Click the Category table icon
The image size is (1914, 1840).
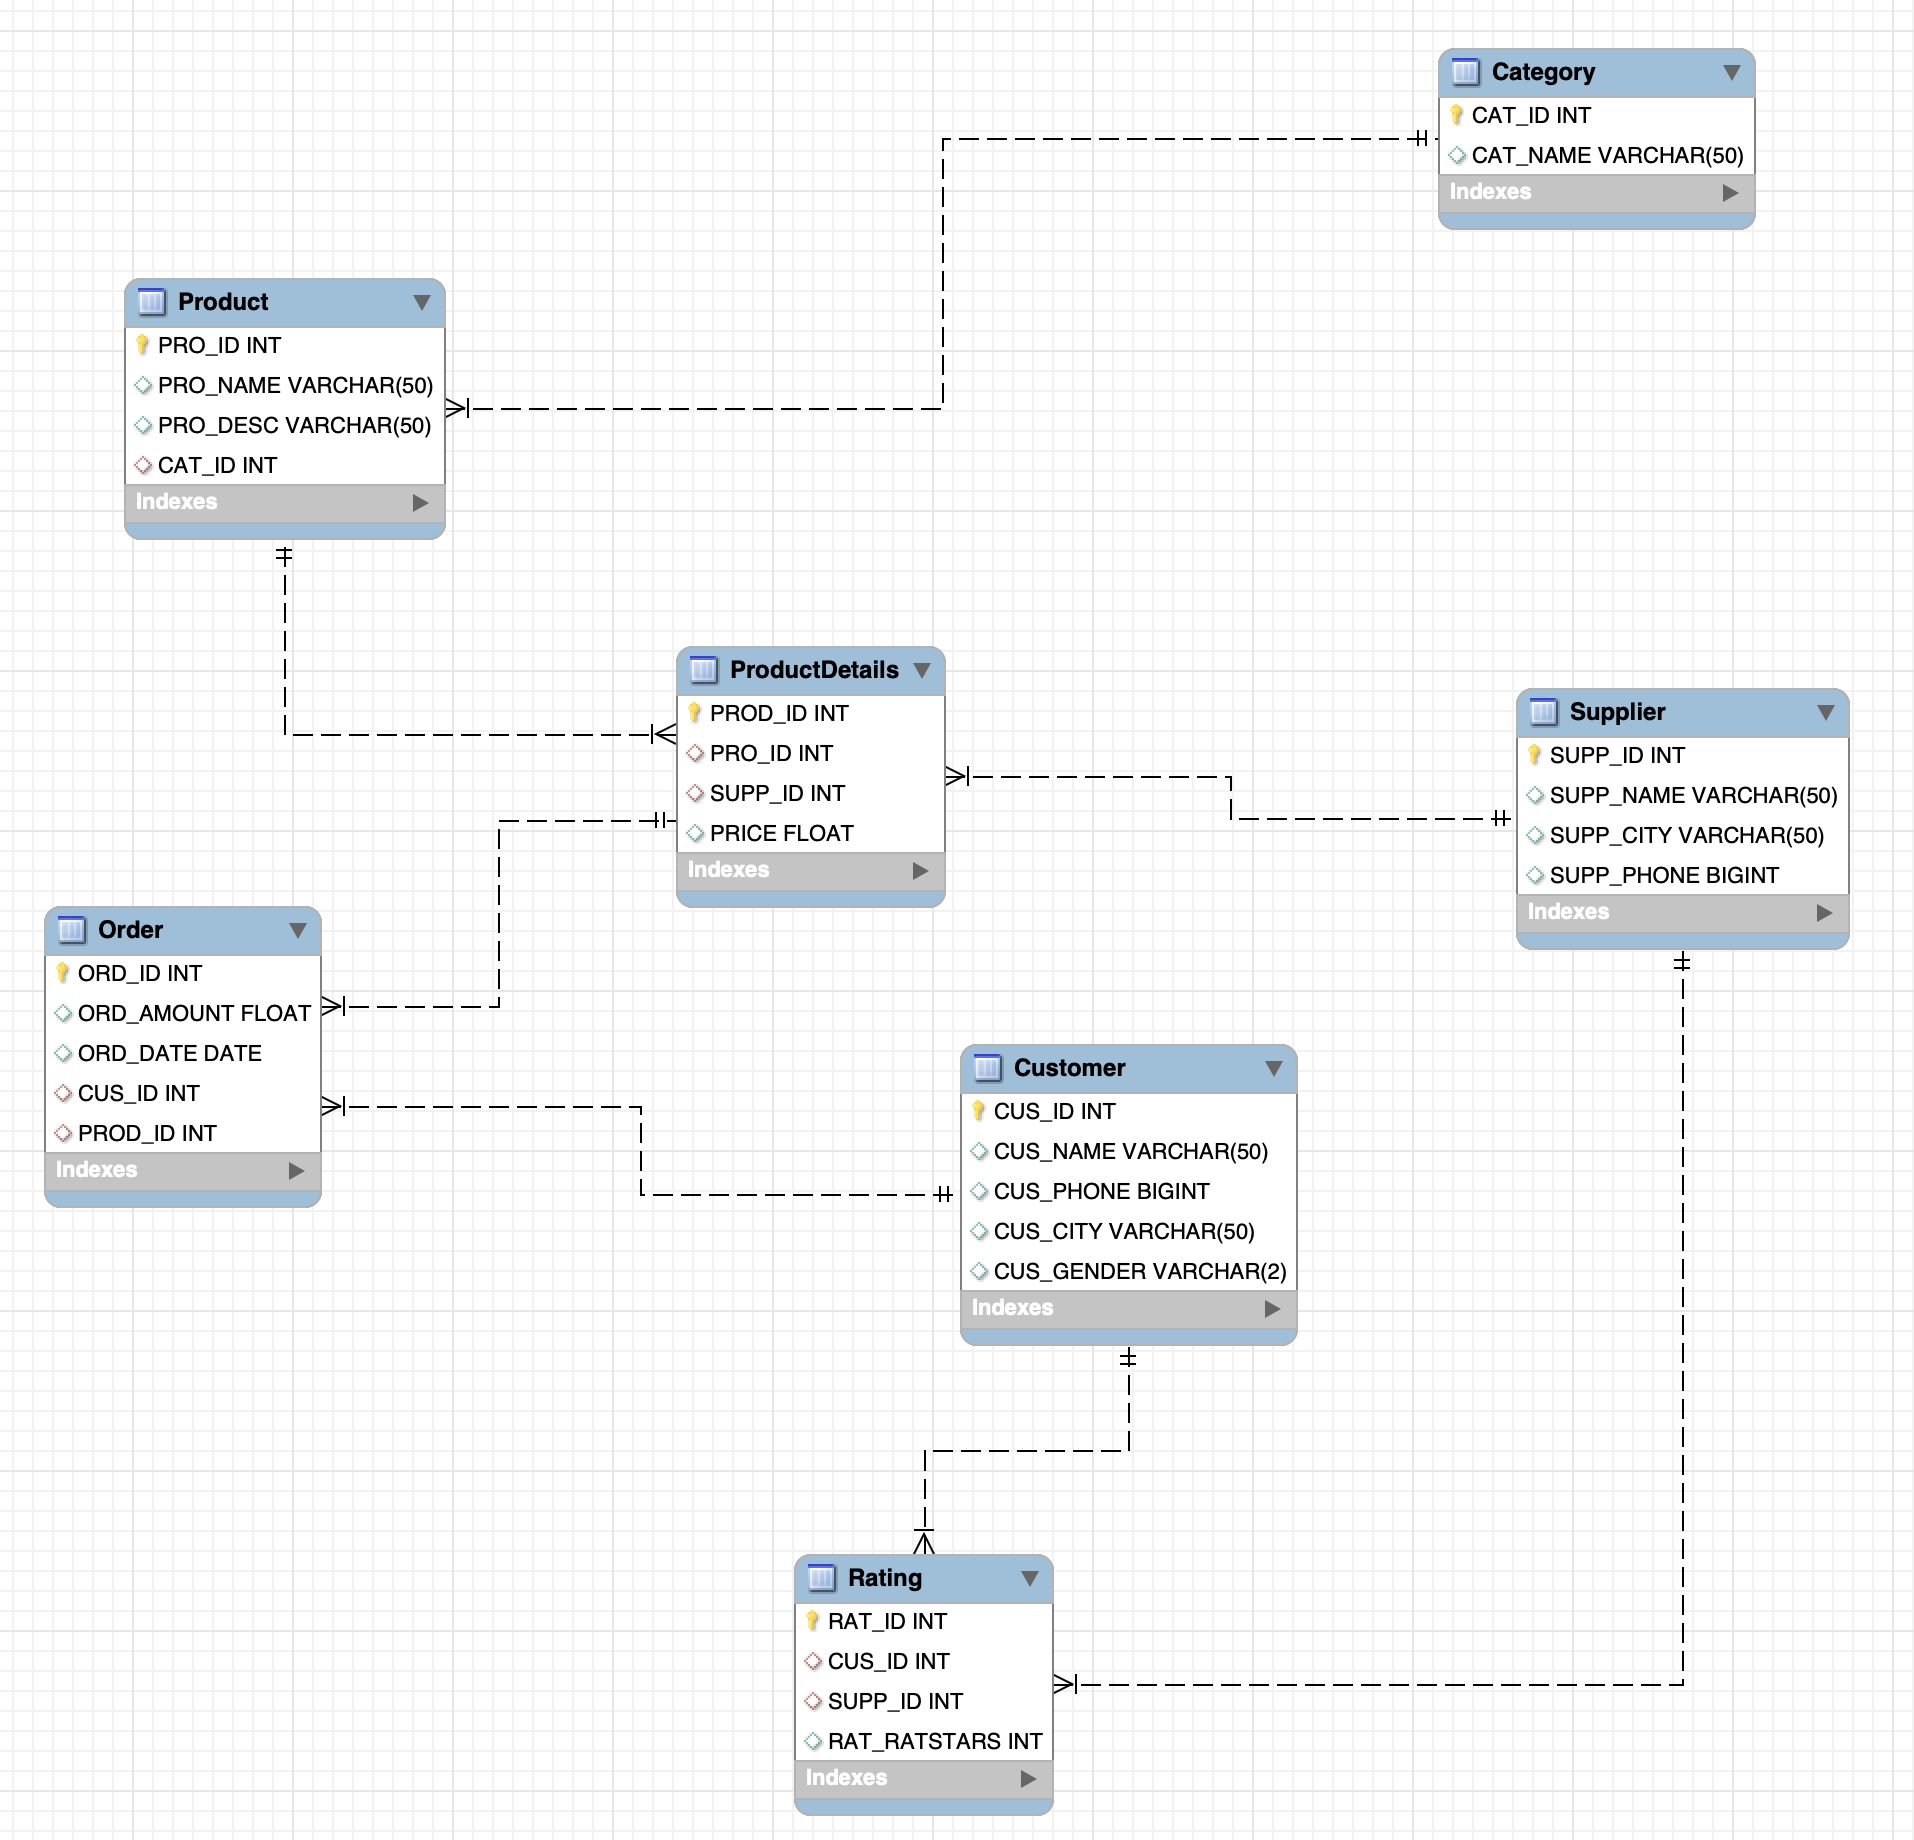pyautogui.click(x=1465, y=72)
